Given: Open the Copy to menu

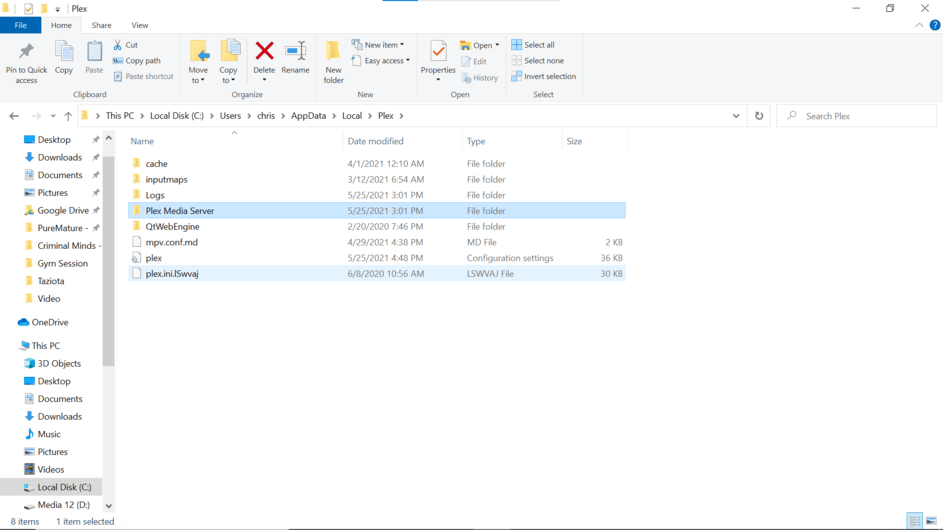Looking at the screenshot, I should tap(229, 63).
